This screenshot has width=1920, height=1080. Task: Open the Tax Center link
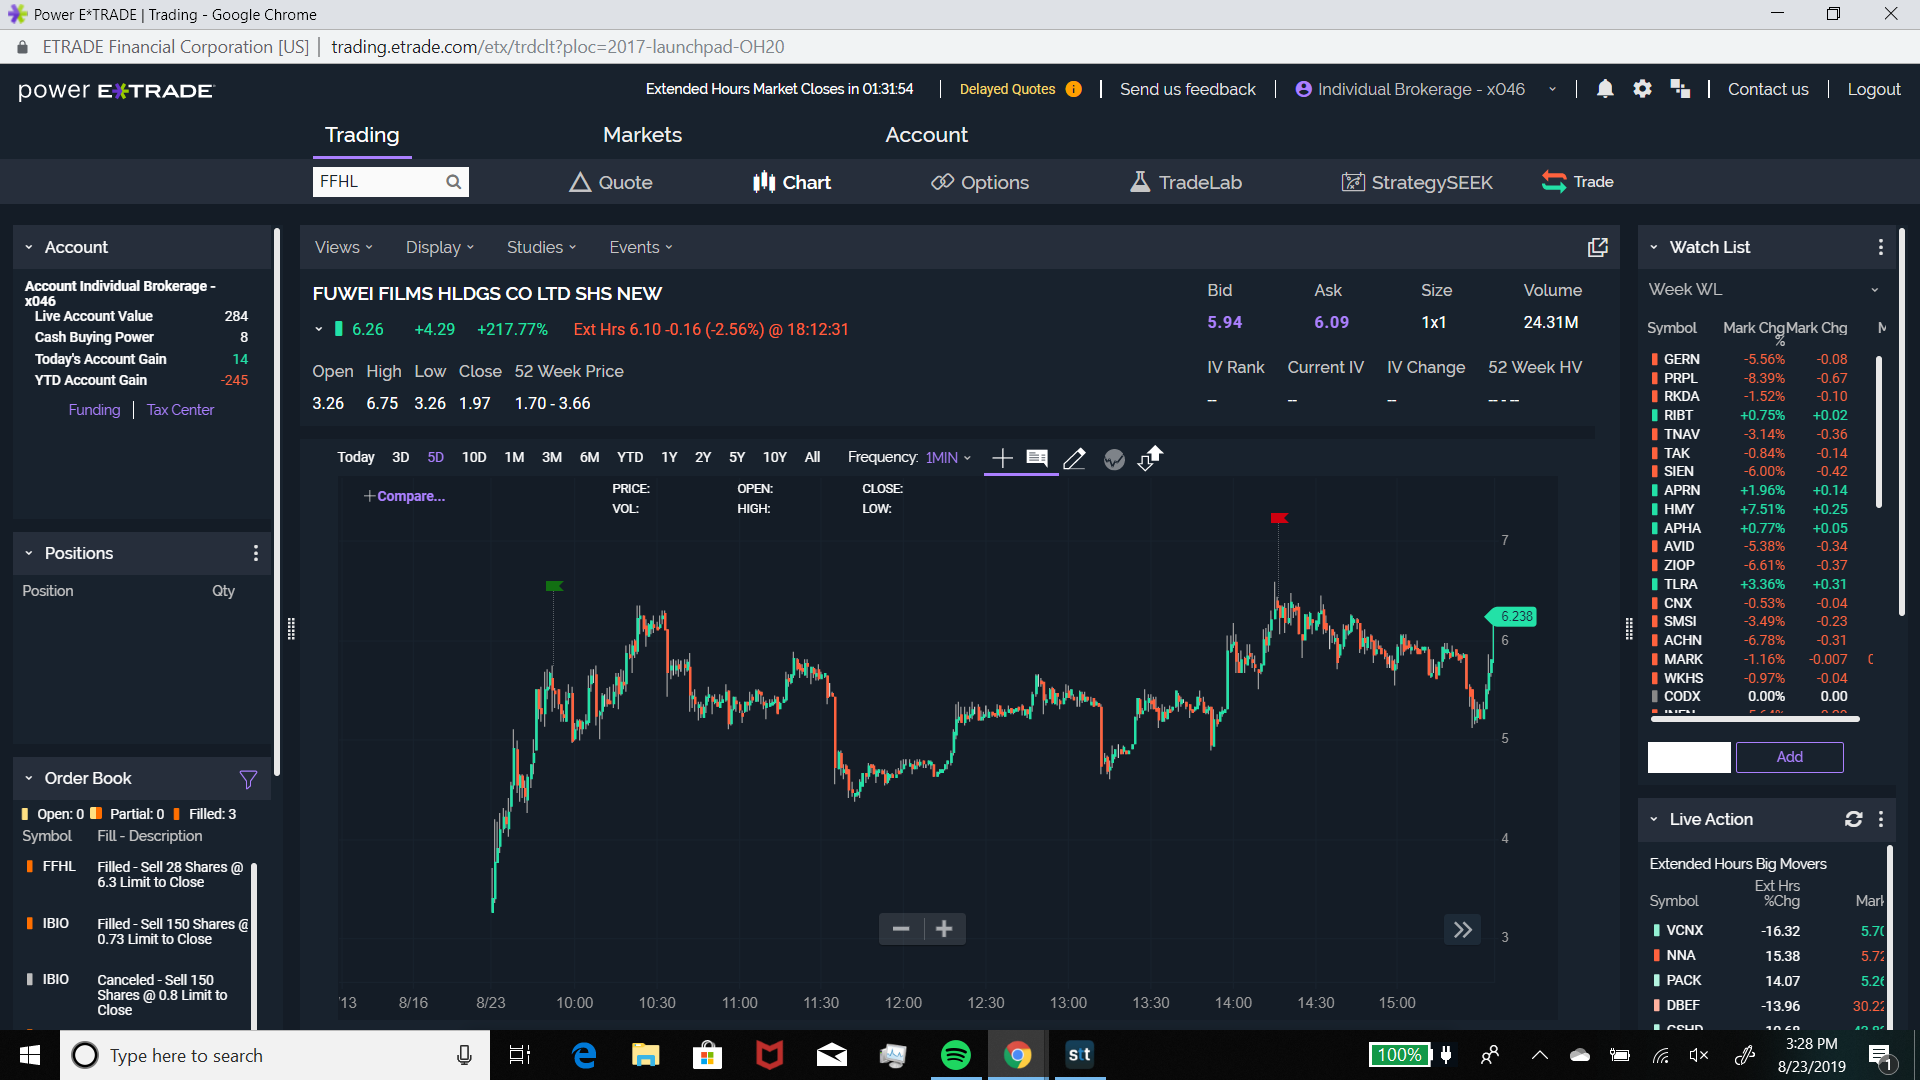tap(180, 410)
